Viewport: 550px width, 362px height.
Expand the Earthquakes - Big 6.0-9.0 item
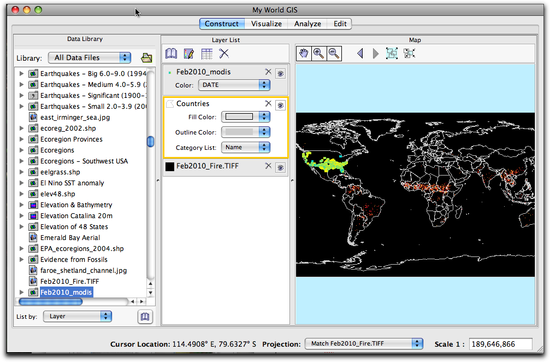point(21,73)
